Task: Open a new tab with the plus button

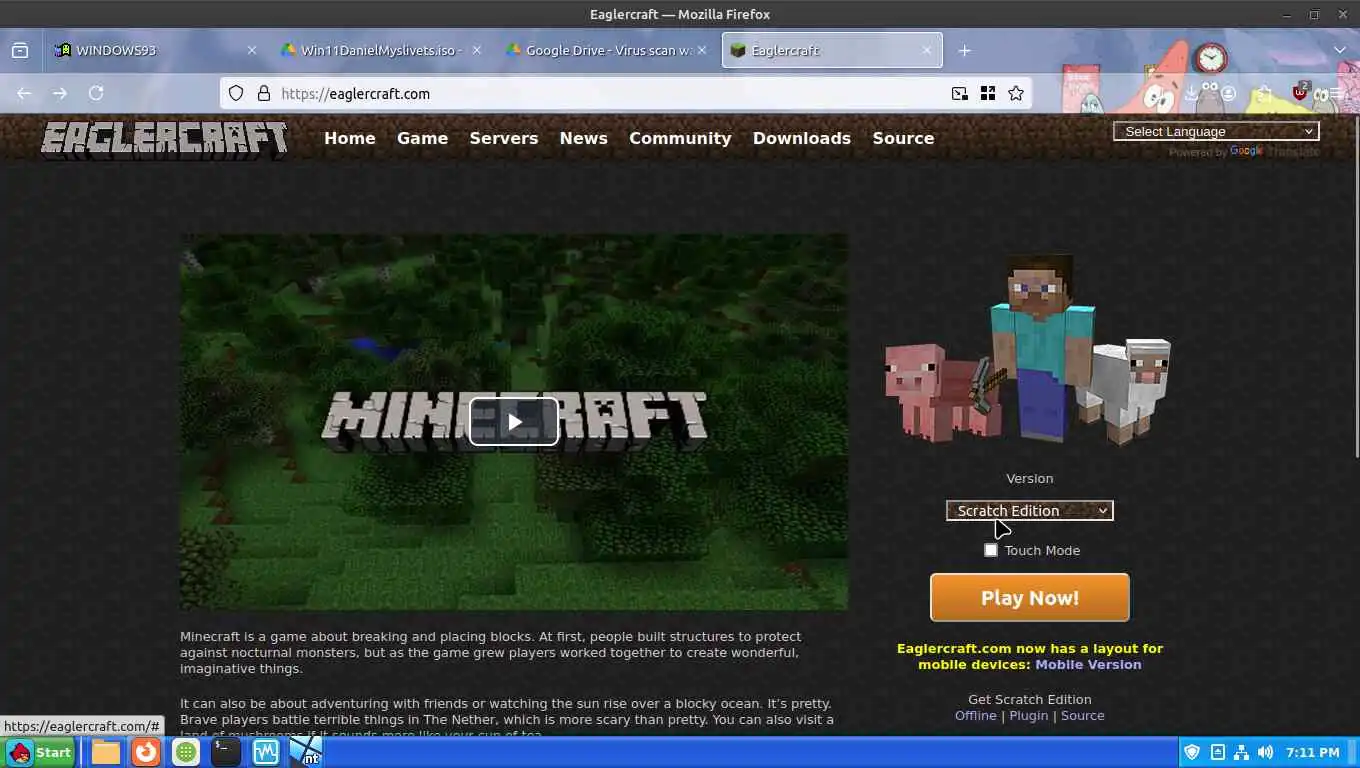Action: 964,50
